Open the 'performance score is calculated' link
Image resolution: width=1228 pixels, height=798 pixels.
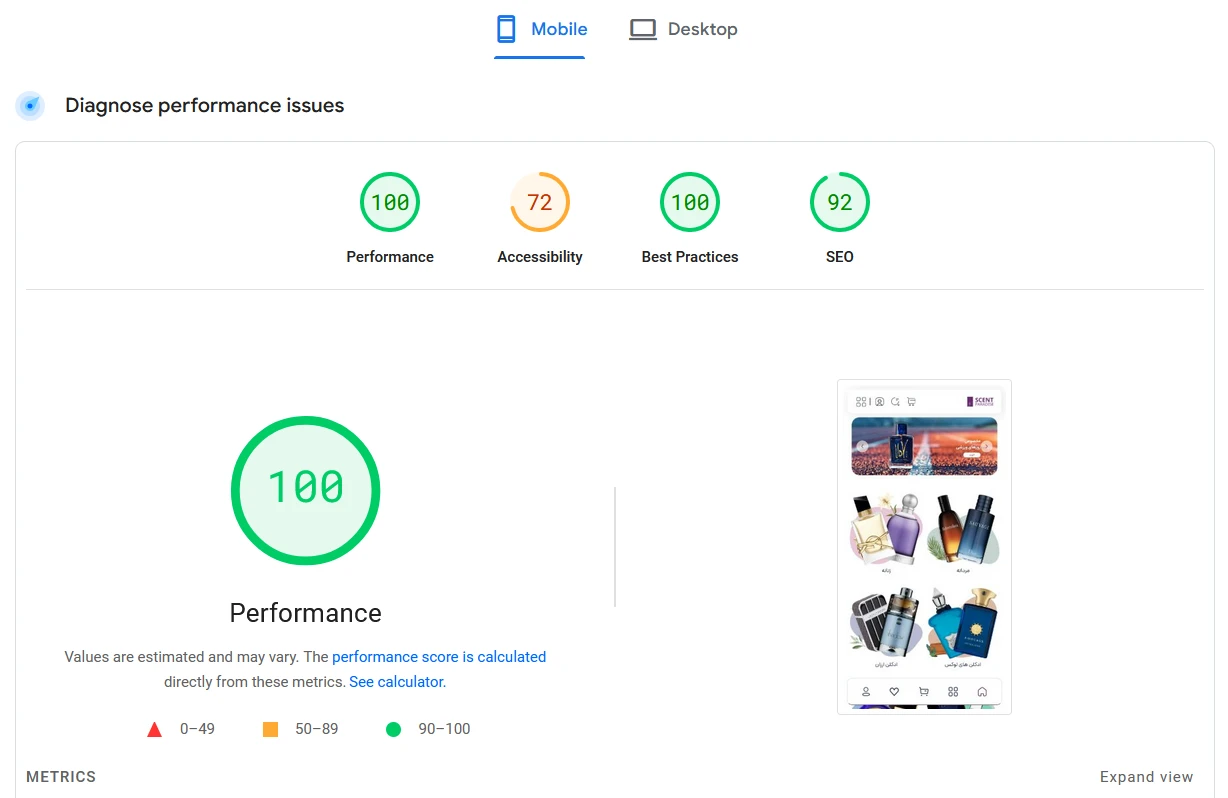(439, 657)
